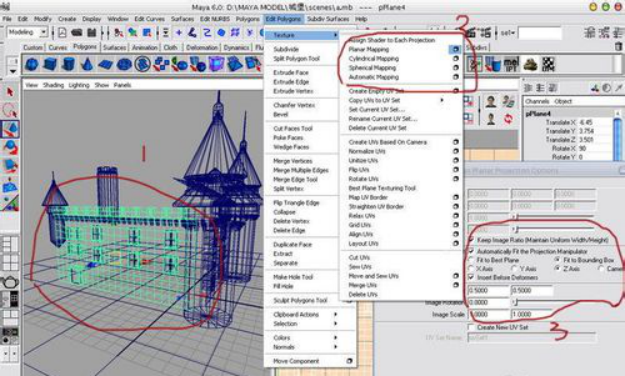The height and width of the screenshot is (376, 625).
Task: Toggle Insert Before Deformers checkbox
Action: pyautogui.click(x=472, y=277)
